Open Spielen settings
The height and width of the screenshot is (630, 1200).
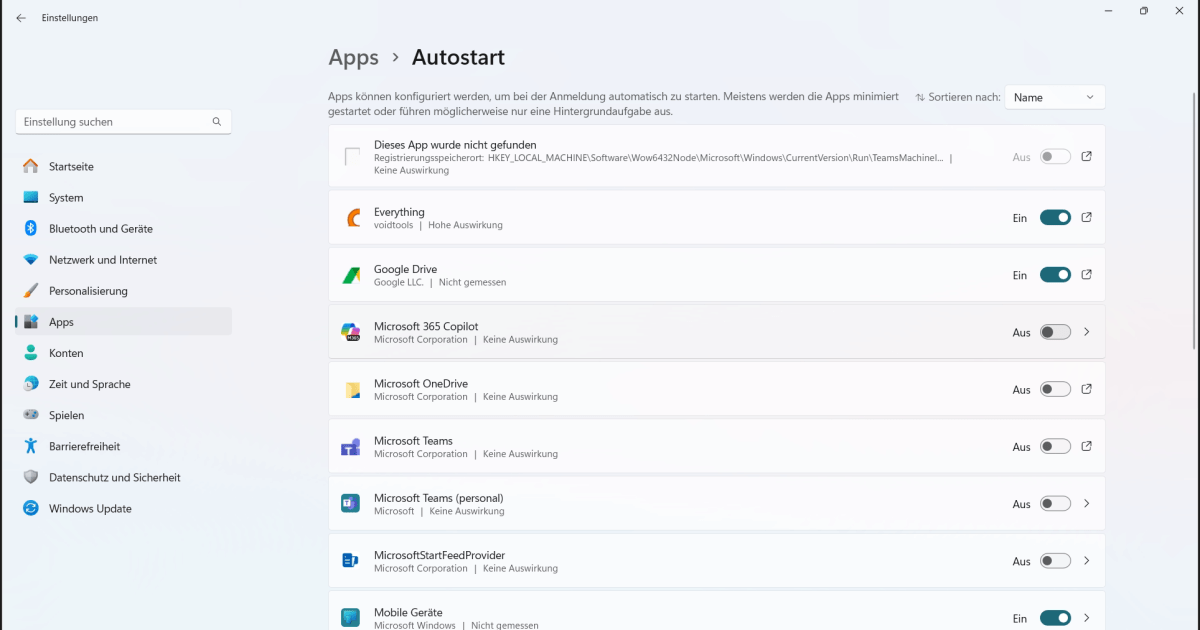point(124,415)
